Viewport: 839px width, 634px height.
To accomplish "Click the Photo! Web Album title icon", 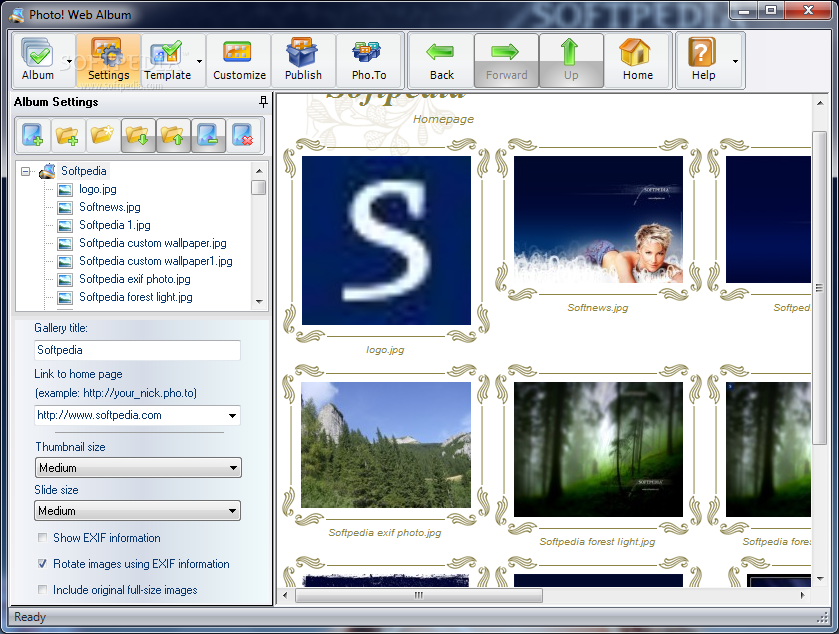I will coord(17,14).
